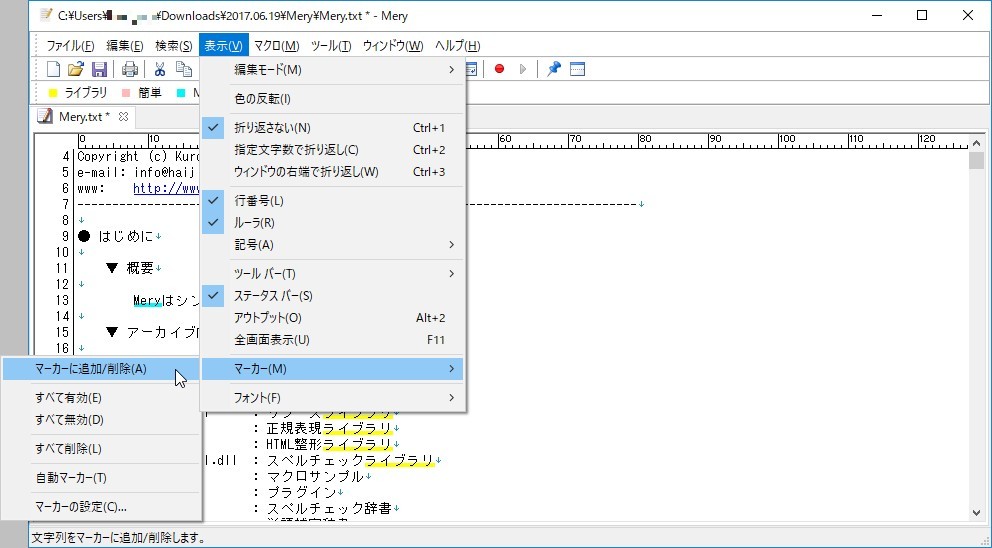Expand the 編集モード(M) submenu
Image resolution: width=992 pixels, height=548 pixels.
[x=332, y=70]
